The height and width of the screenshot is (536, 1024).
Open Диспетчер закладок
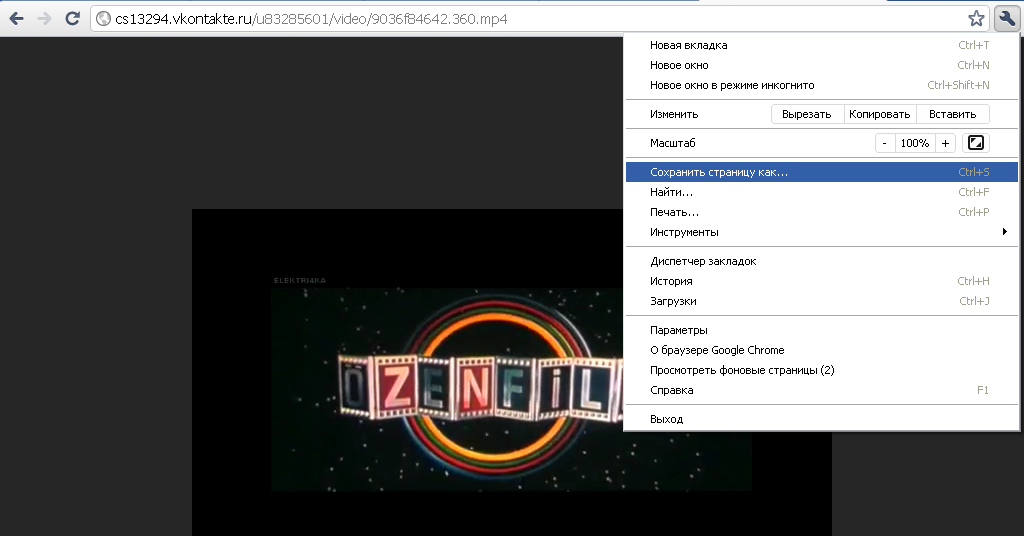[822, 261]
